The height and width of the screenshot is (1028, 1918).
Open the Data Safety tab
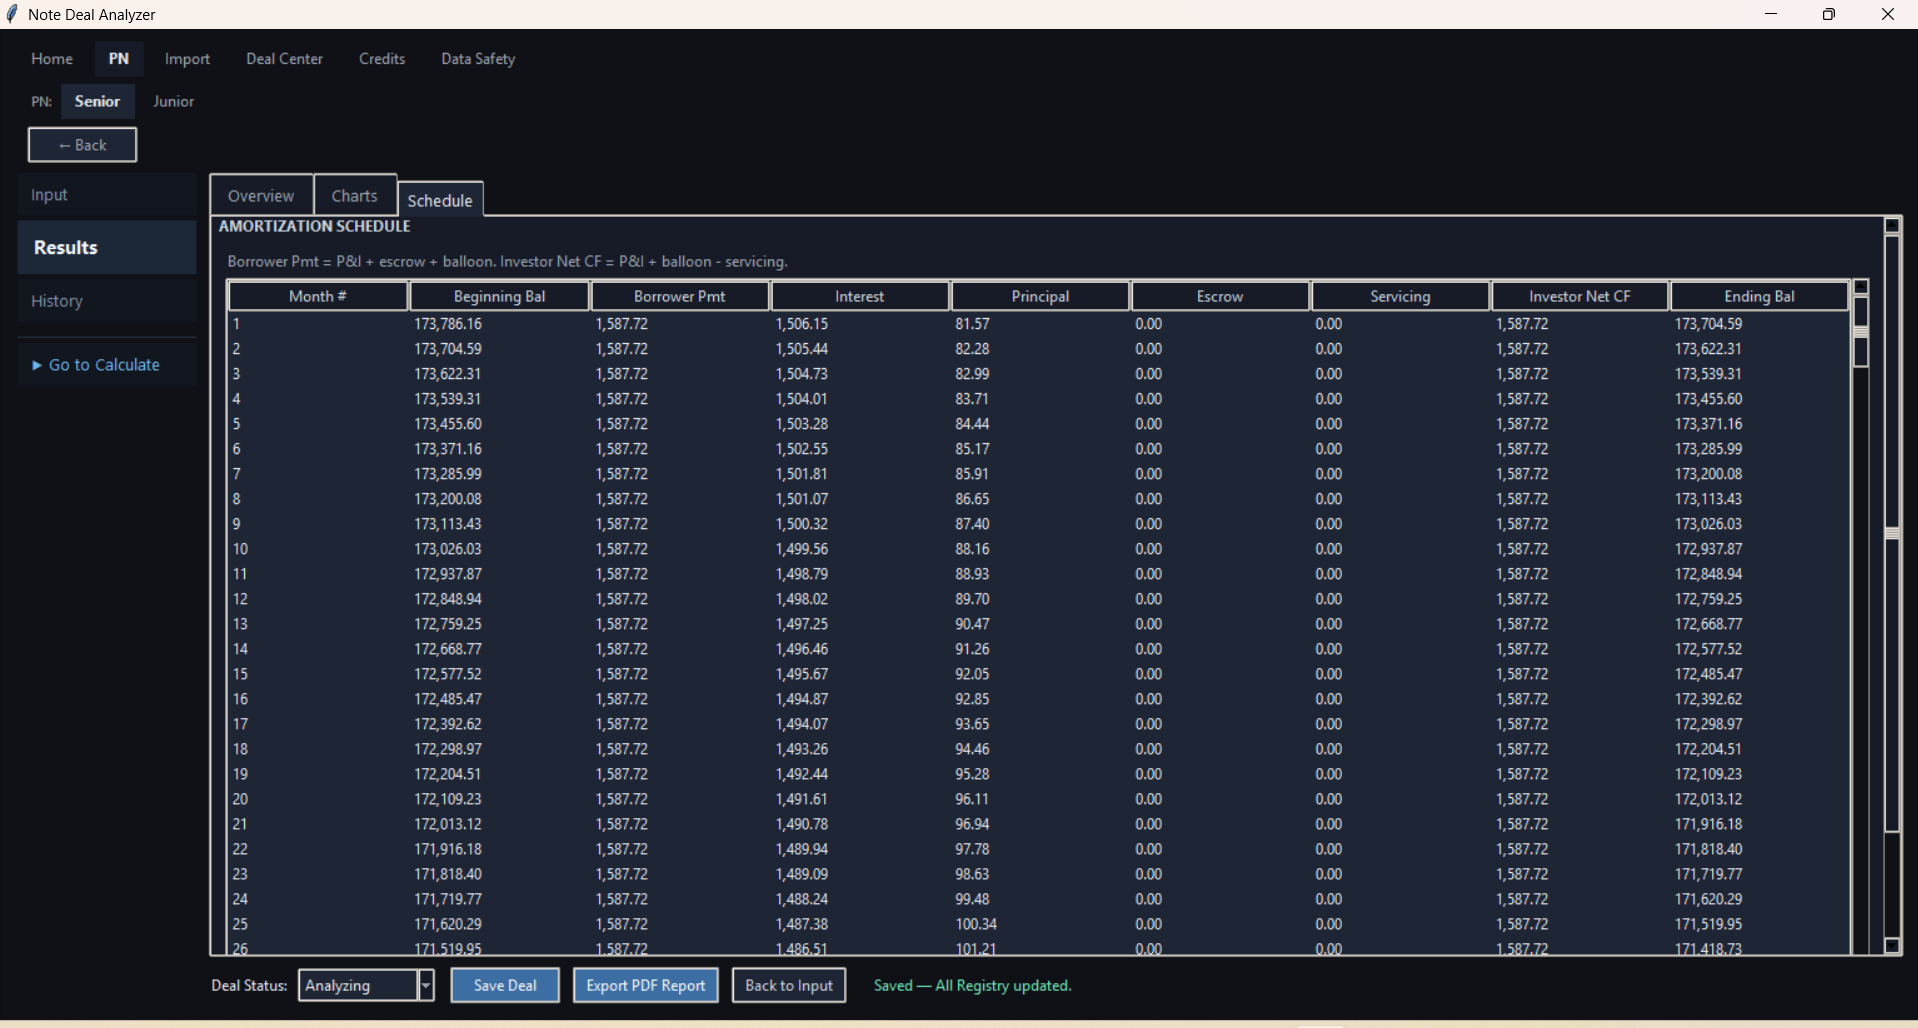pos(478,59)
